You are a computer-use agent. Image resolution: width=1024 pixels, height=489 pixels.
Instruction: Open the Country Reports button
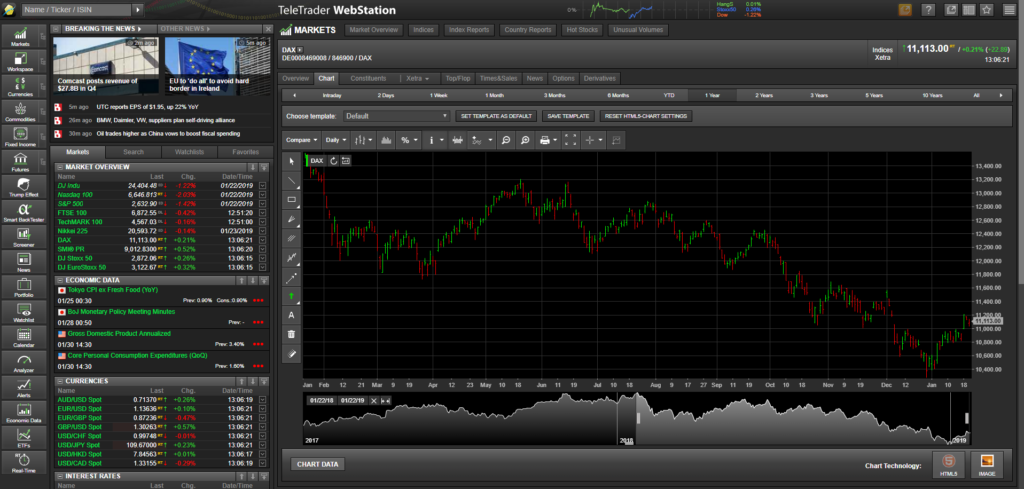coord(528,30)
